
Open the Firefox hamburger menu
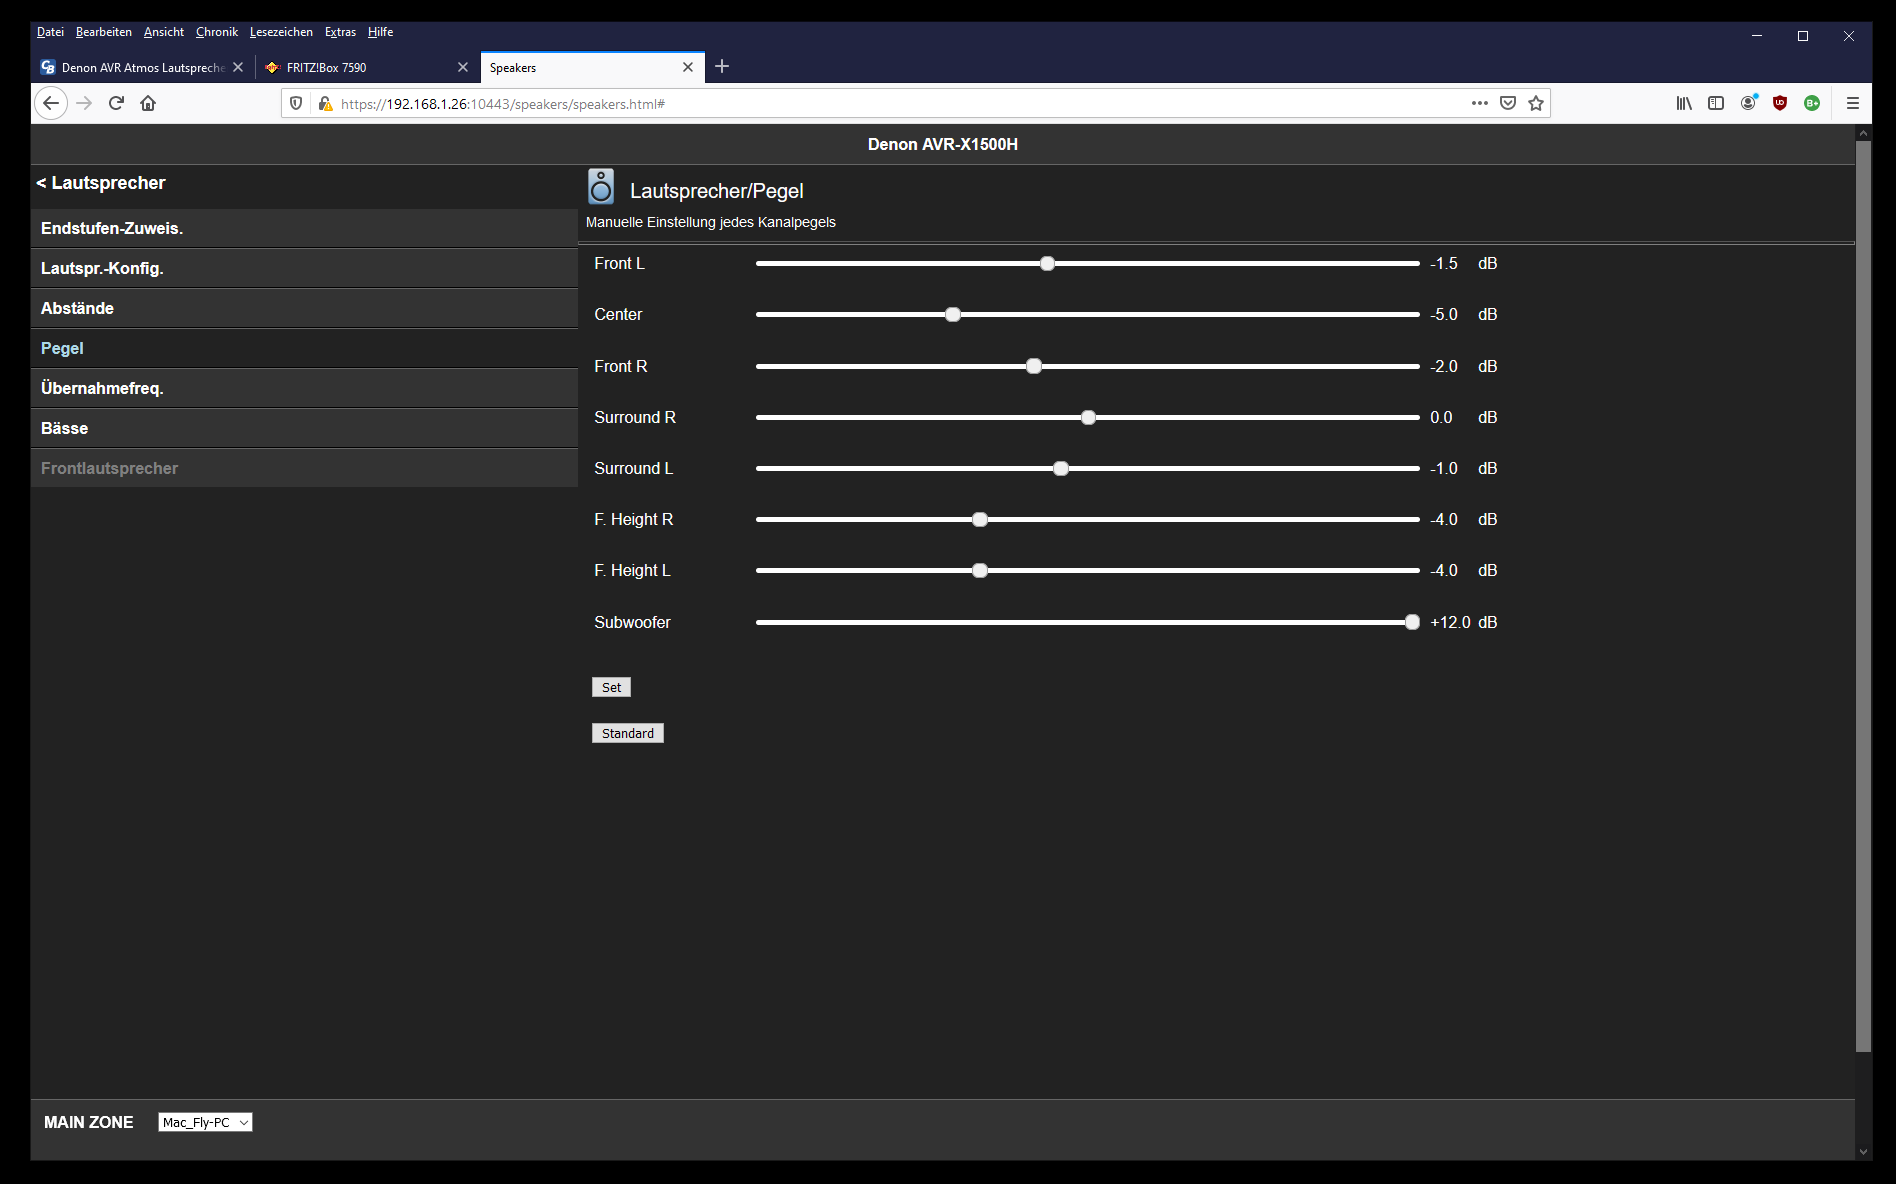pos(1852,103)
